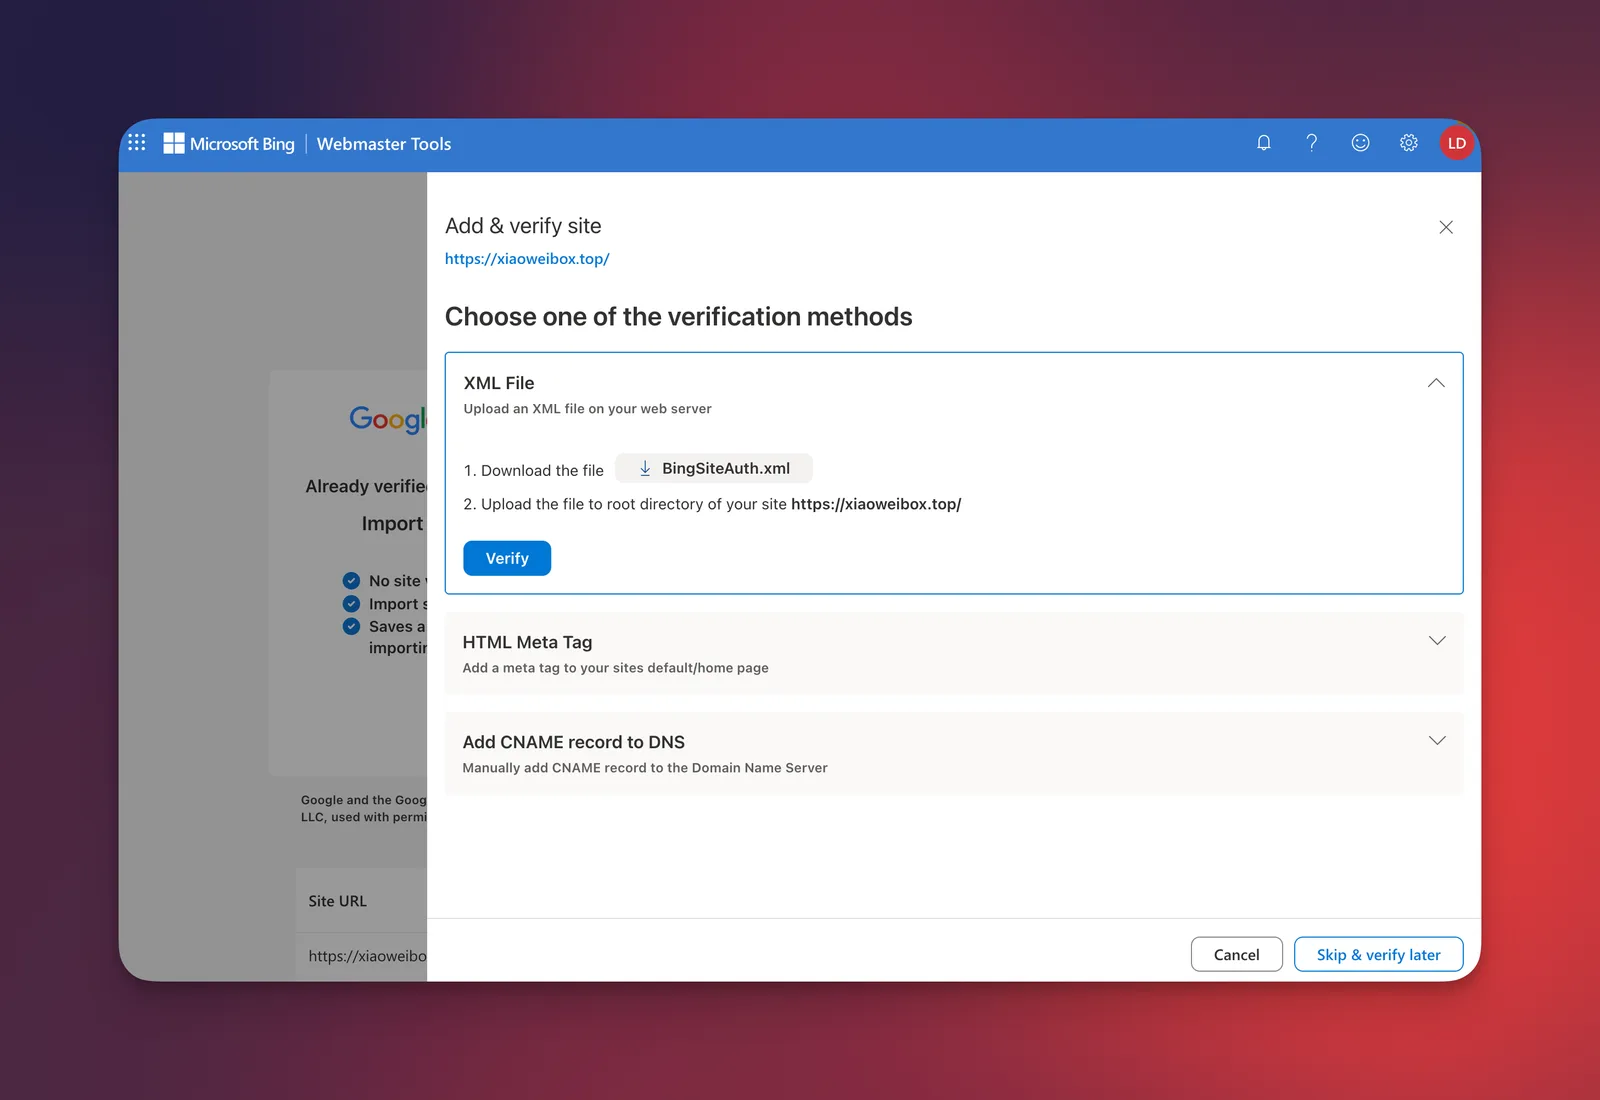Download the BingSiteAuth.xml file
This screenshot has height=1100, width=1600.
tap(714, 468)
